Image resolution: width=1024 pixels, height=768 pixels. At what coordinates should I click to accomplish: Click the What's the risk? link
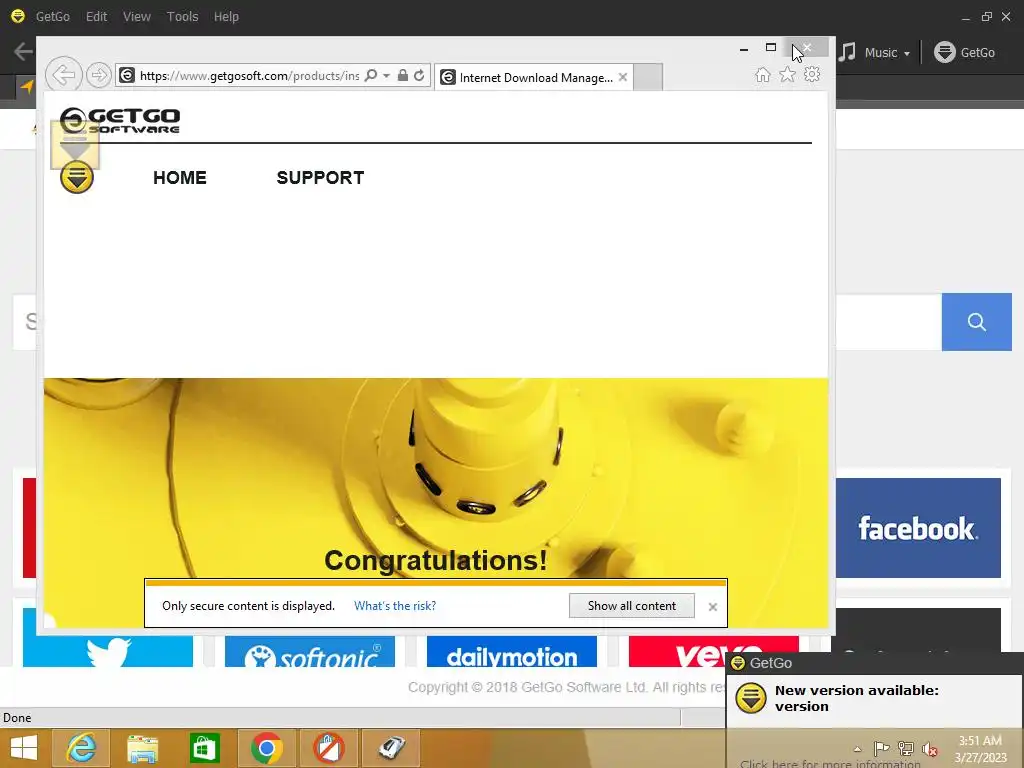pos(395,606)
